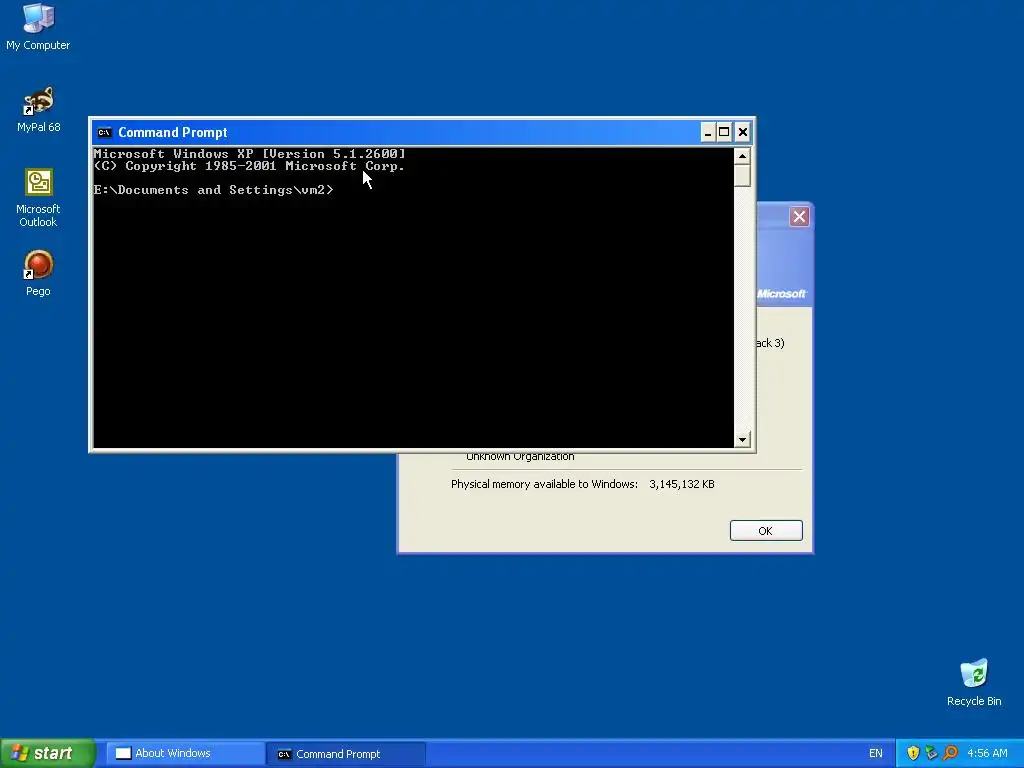Click the Copyright 1985-2001 Microsoft Corp. line
This screenshot has height=768, width=1024.
(x=249, y=166)
